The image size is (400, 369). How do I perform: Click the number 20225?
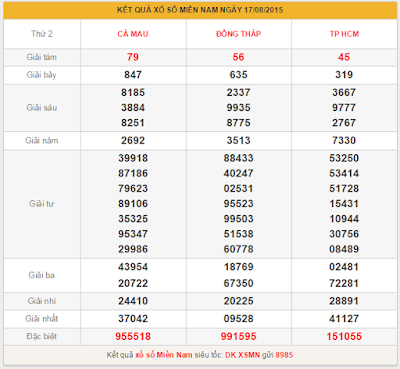[x=238, y=301]
